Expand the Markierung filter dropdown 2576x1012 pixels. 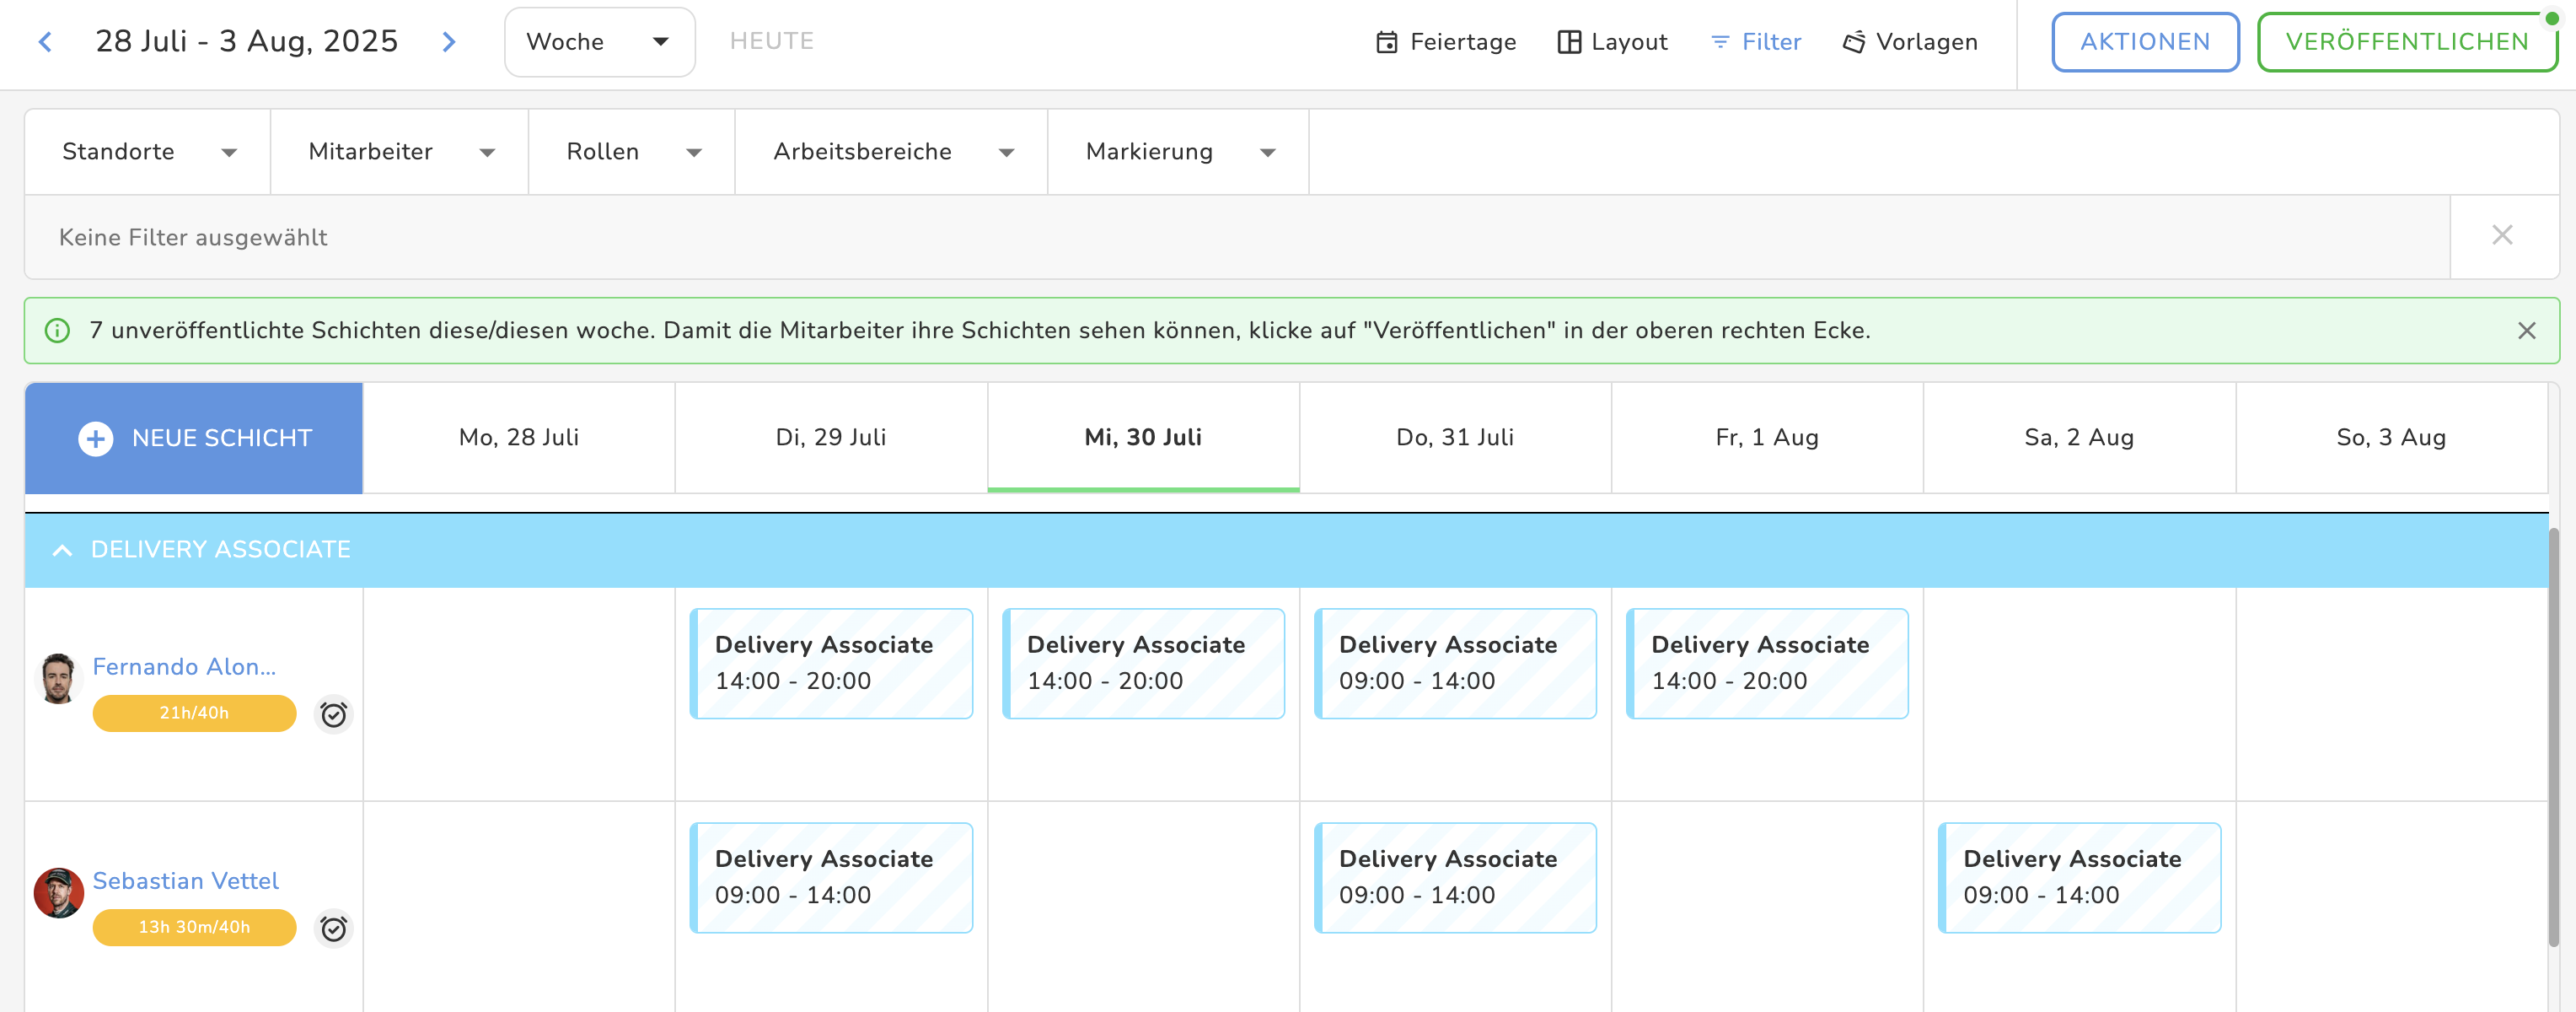pyautogui.click(x=1179, y=152)
